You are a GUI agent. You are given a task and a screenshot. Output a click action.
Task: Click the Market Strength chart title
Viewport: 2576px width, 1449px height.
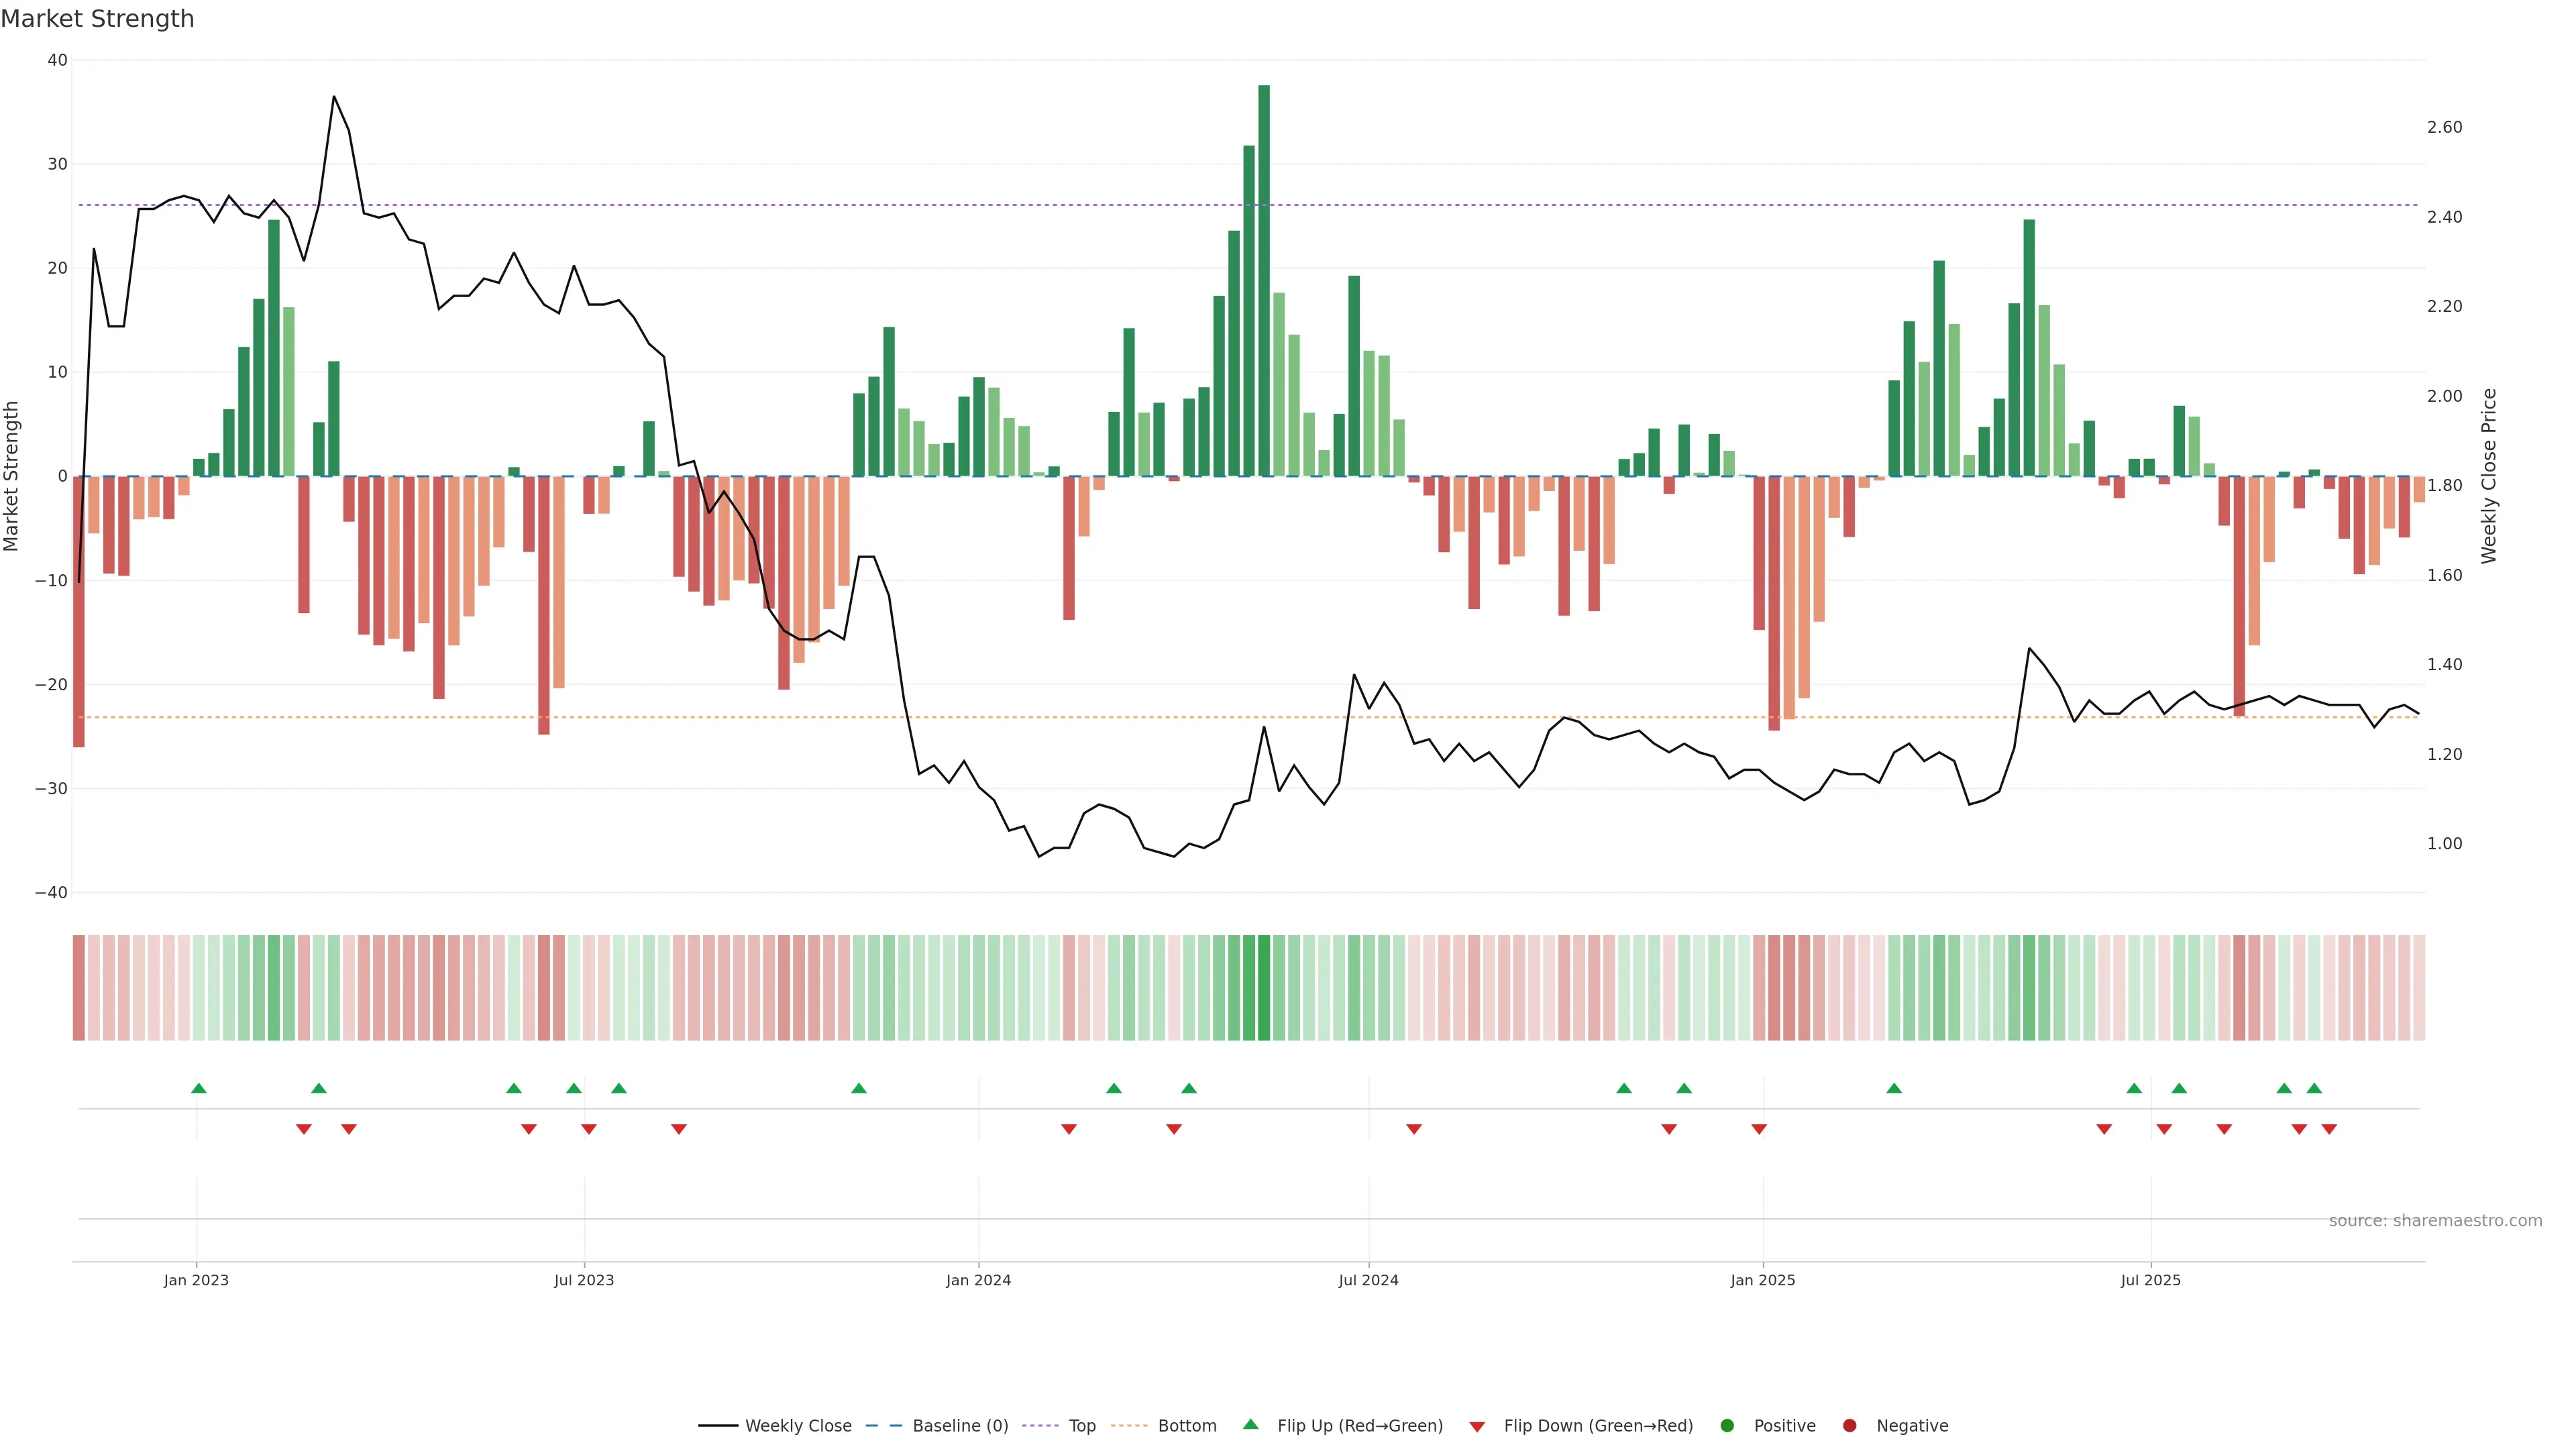point(98,19)
